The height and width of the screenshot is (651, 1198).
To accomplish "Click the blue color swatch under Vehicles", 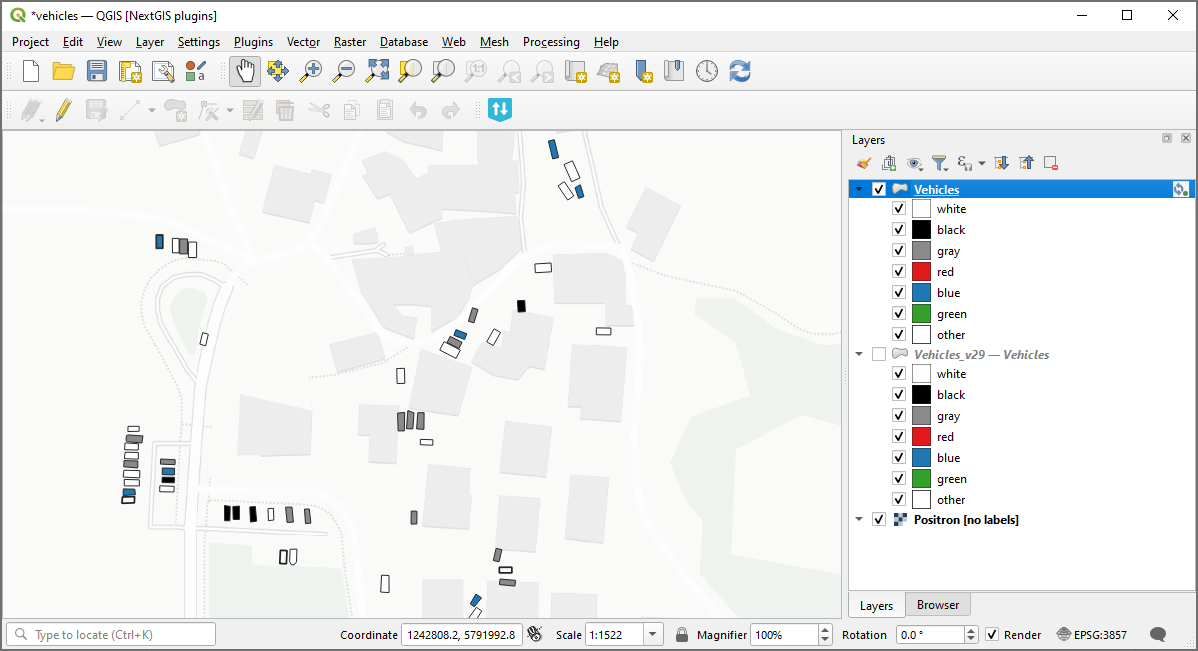I will click(921, 293).
